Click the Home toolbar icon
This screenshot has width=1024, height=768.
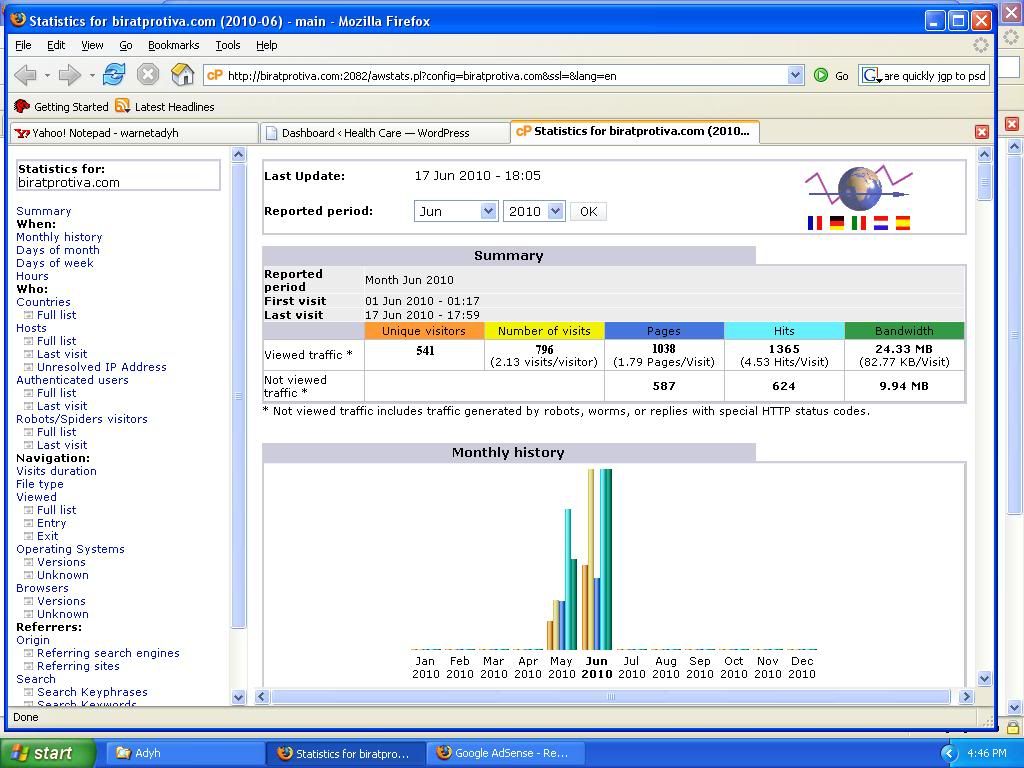click(x=182, y=75)
